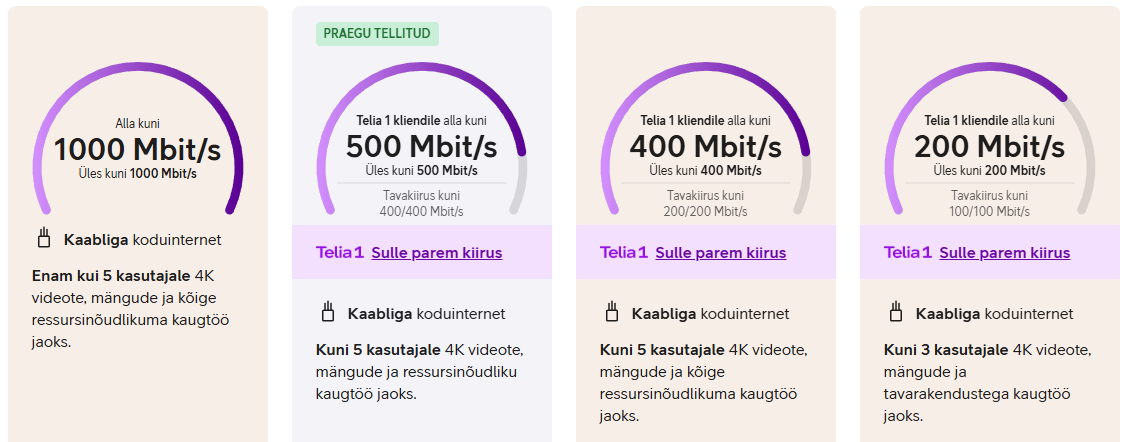Viewport: 1136px width, 442px height.
Task: Select the 1000 Mbit/s speed gauge
Action: click(x=138, y=138)
